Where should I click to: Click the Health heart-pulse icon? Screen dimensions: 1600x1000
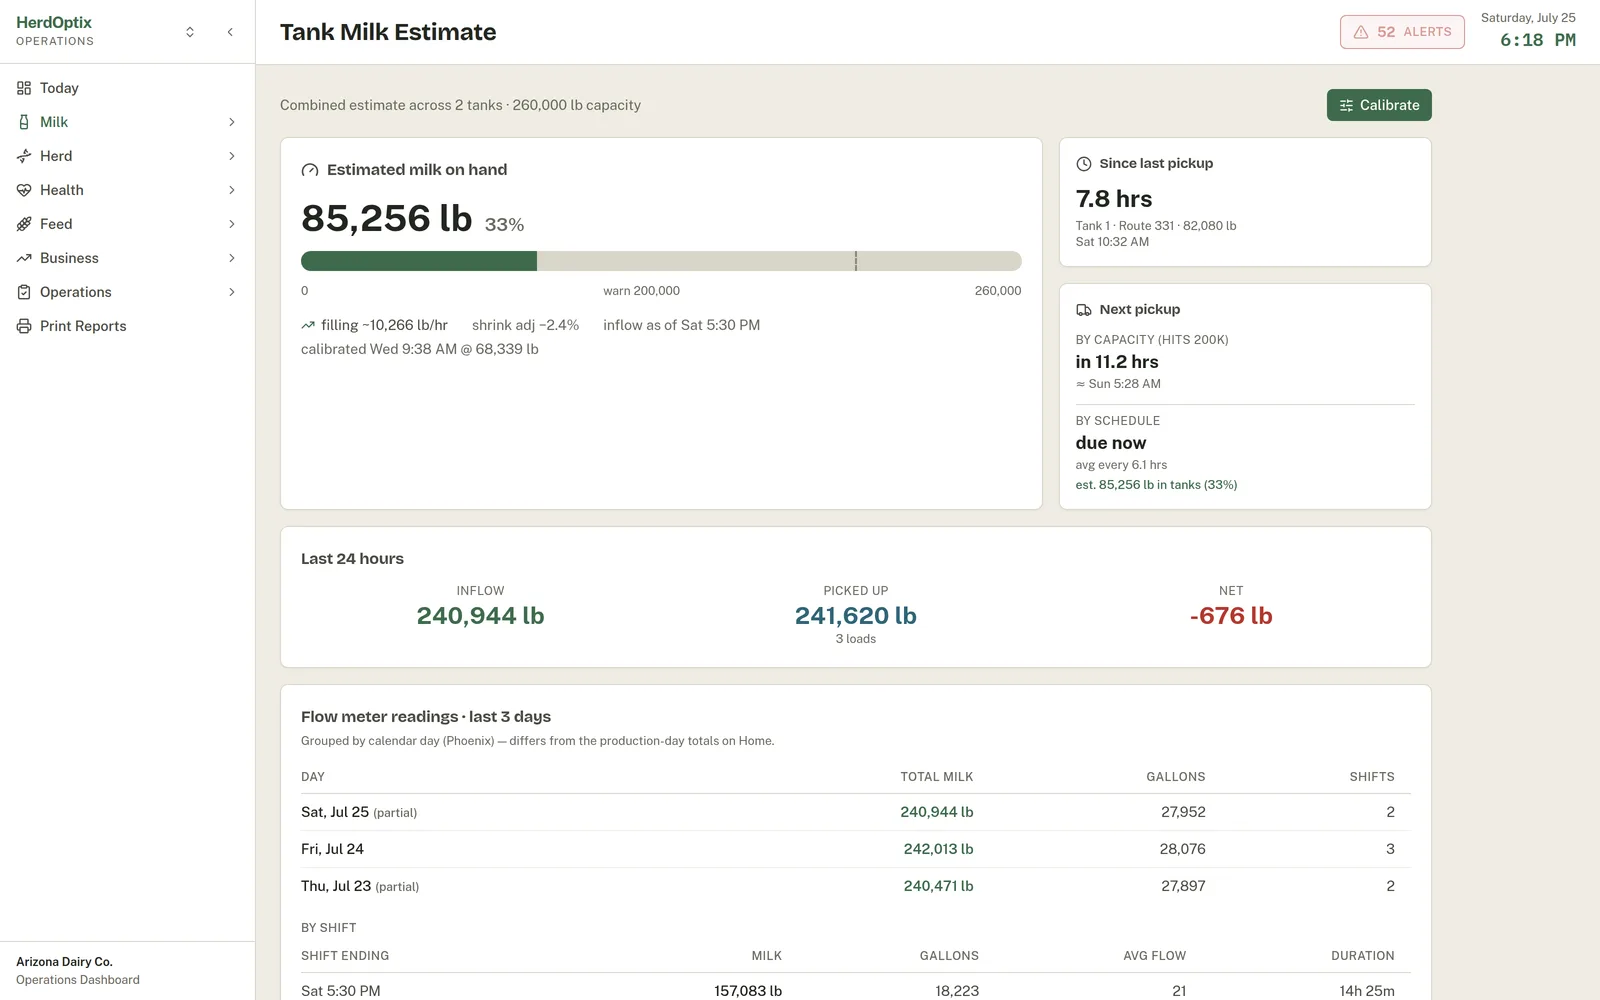[x=24, y=190]
